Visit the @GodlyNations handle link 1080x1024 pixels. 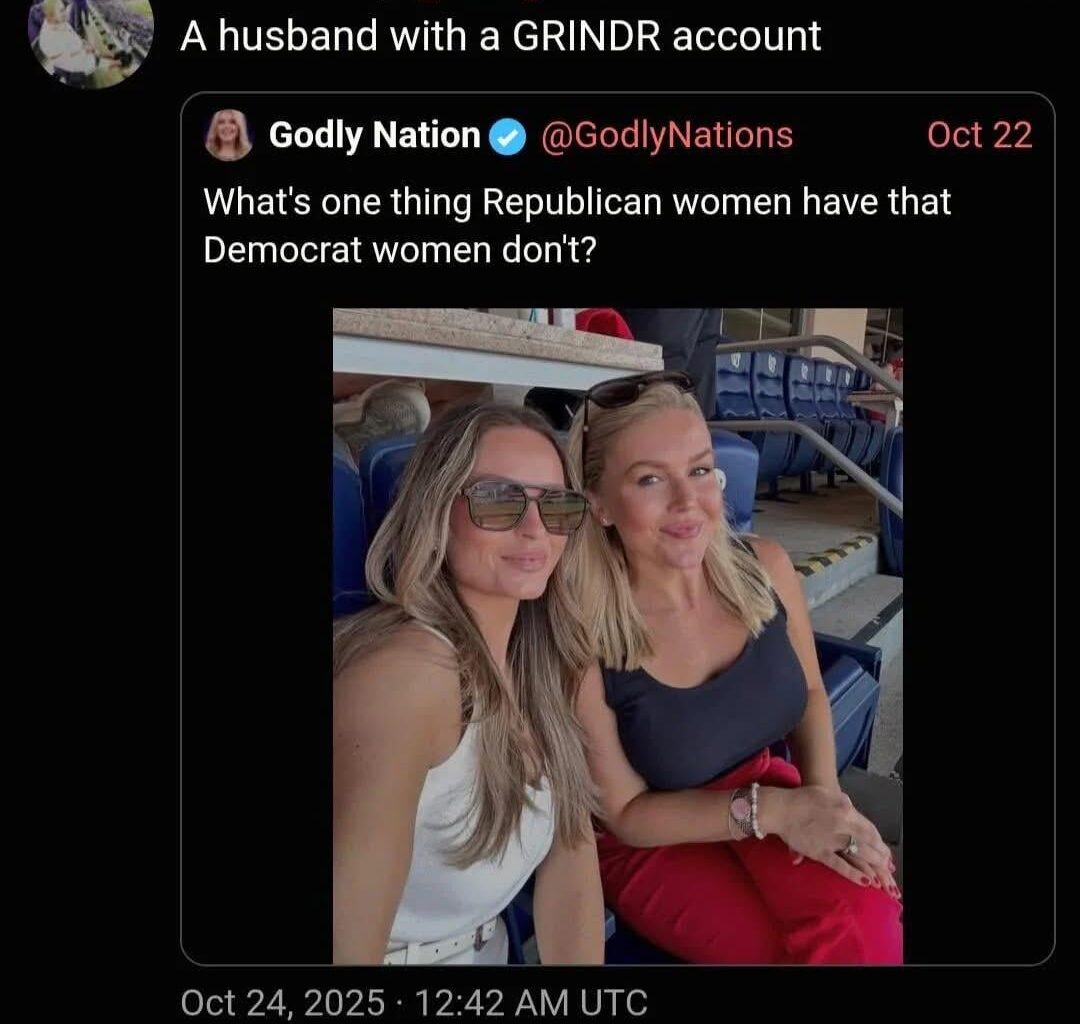tap(667, 135)
